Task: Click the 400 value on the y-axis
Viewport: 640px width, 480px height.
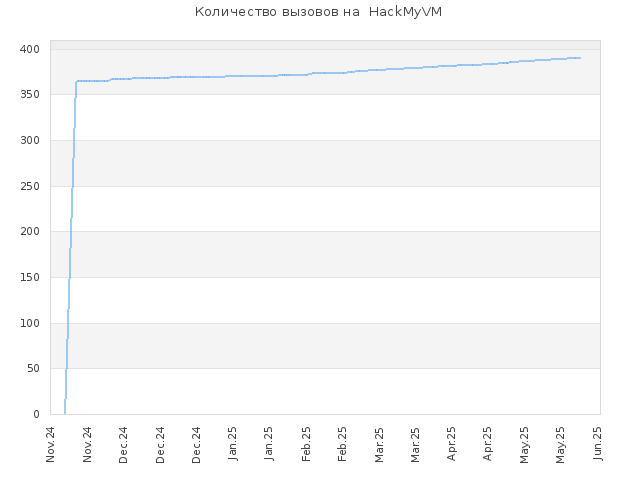Action: coord(30,49)
